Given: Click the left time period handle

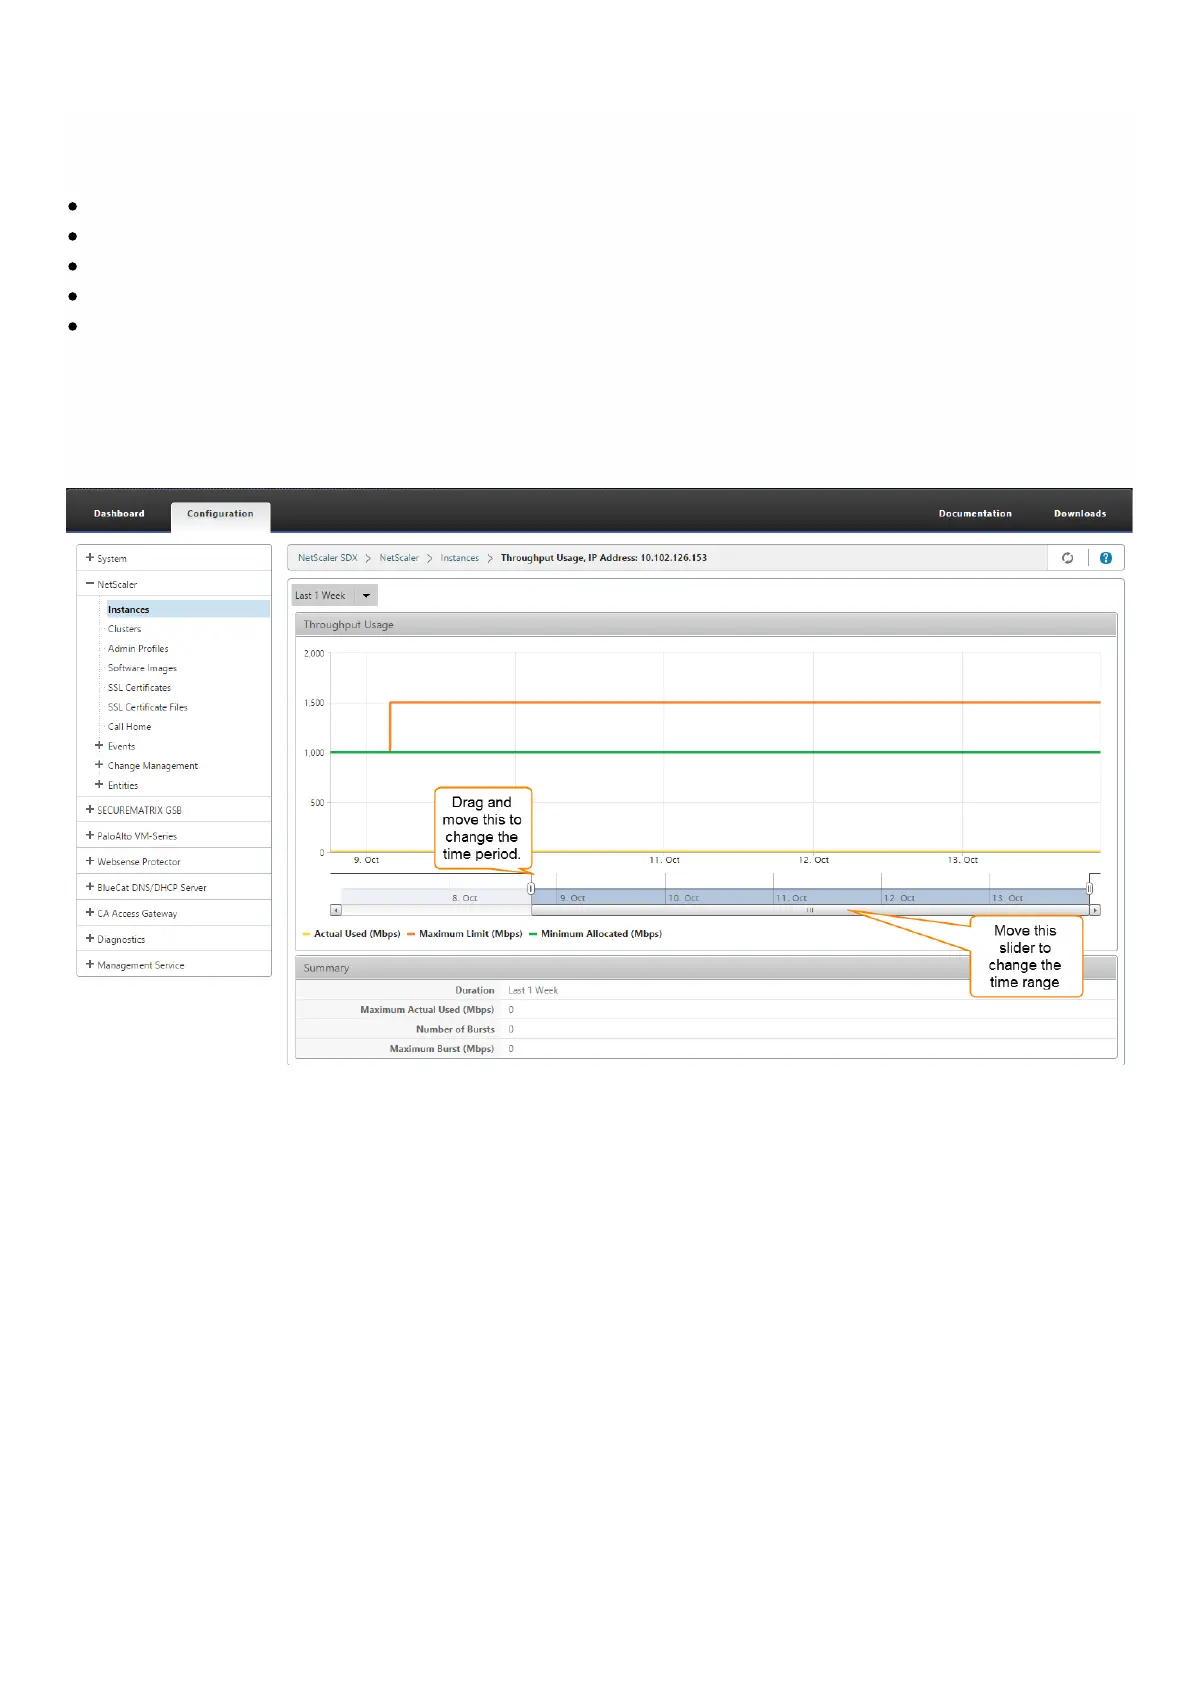Looking at the screenshot, I should pyautogui.click(x=531, y=888).
